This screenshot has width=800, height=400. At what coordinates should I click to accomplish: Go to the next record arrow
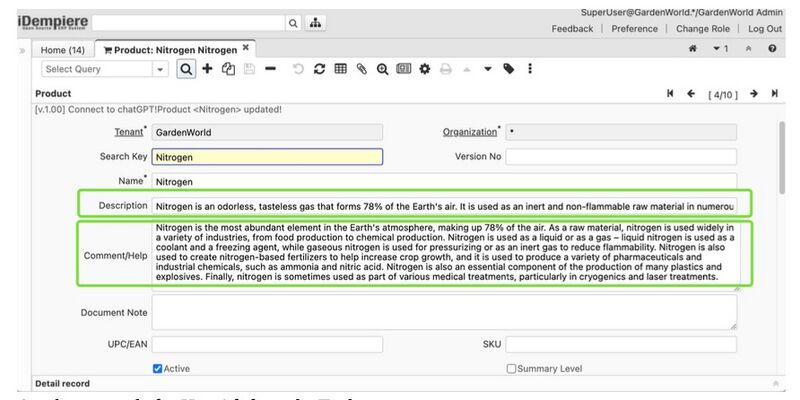755,94
